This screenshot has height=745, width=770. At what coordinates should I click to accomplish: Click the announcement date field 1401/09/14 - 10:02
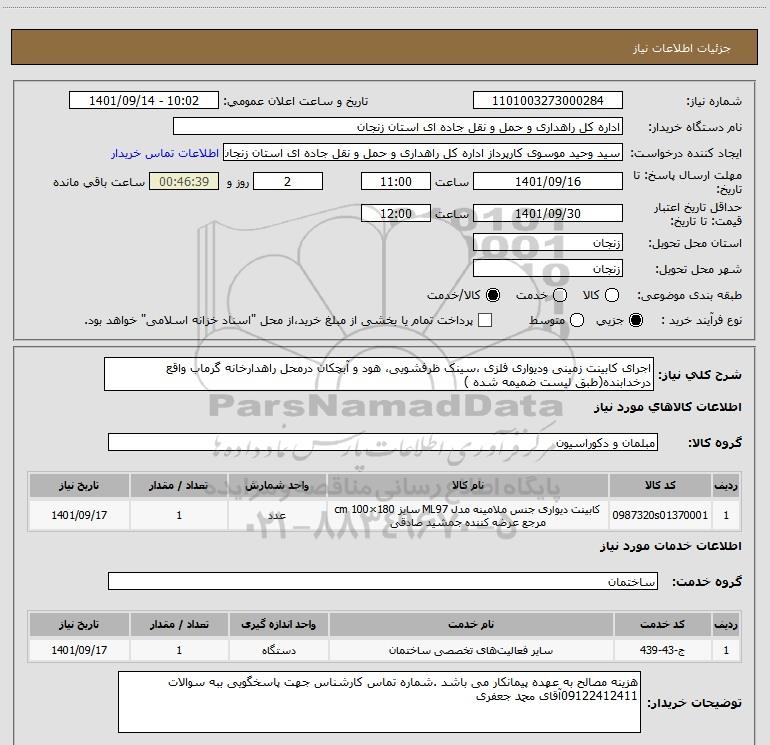coord(144,101)
